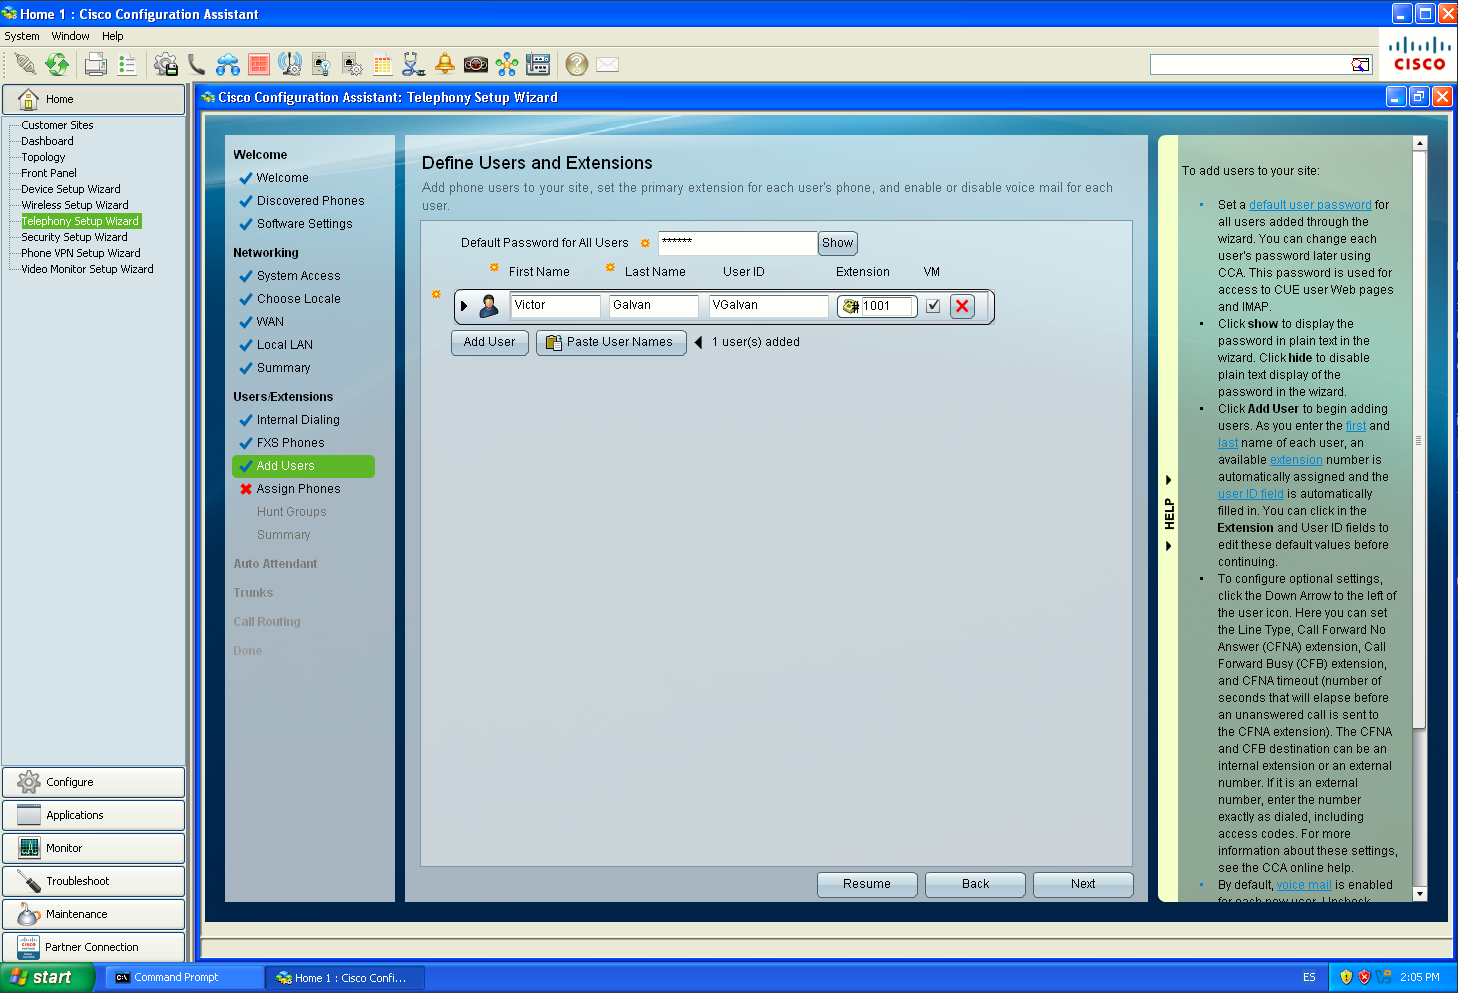
Task: Click the Back button
Action: click(x=975, y=884)
